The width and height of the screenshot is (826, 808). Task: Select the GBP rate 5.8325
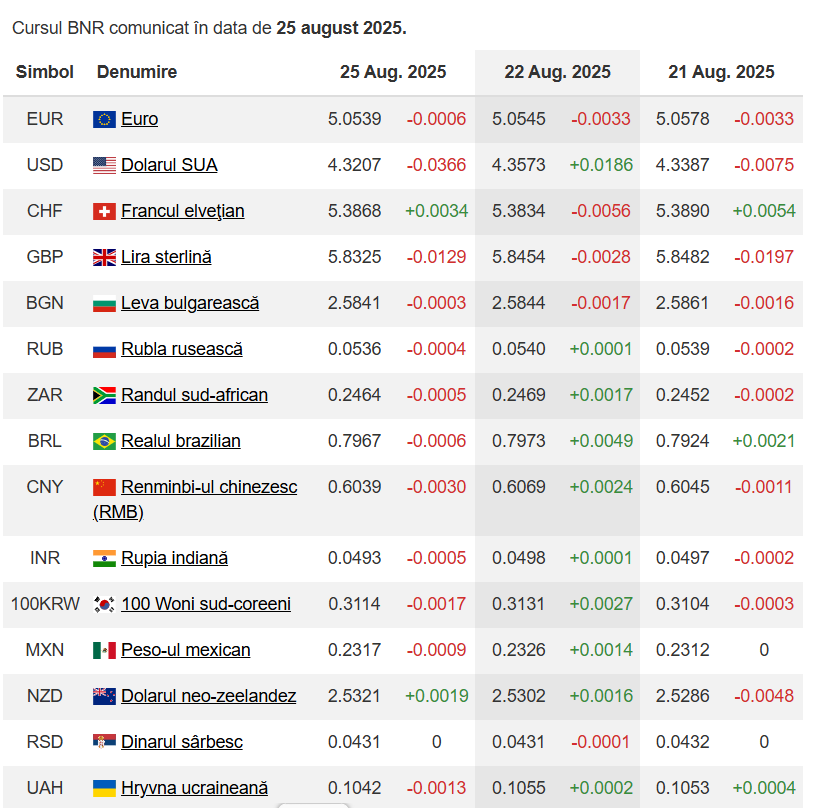(355, 257)
